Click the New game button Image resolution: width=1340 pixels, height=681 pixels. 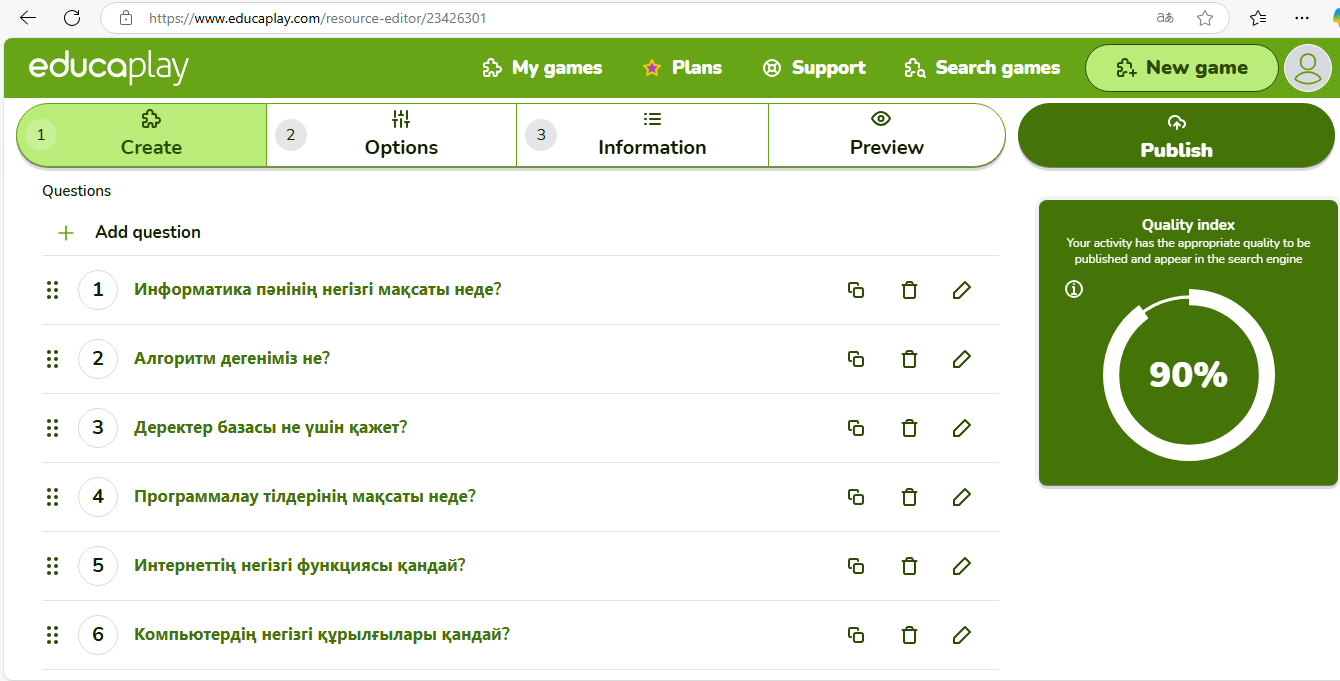(1182, 68)
